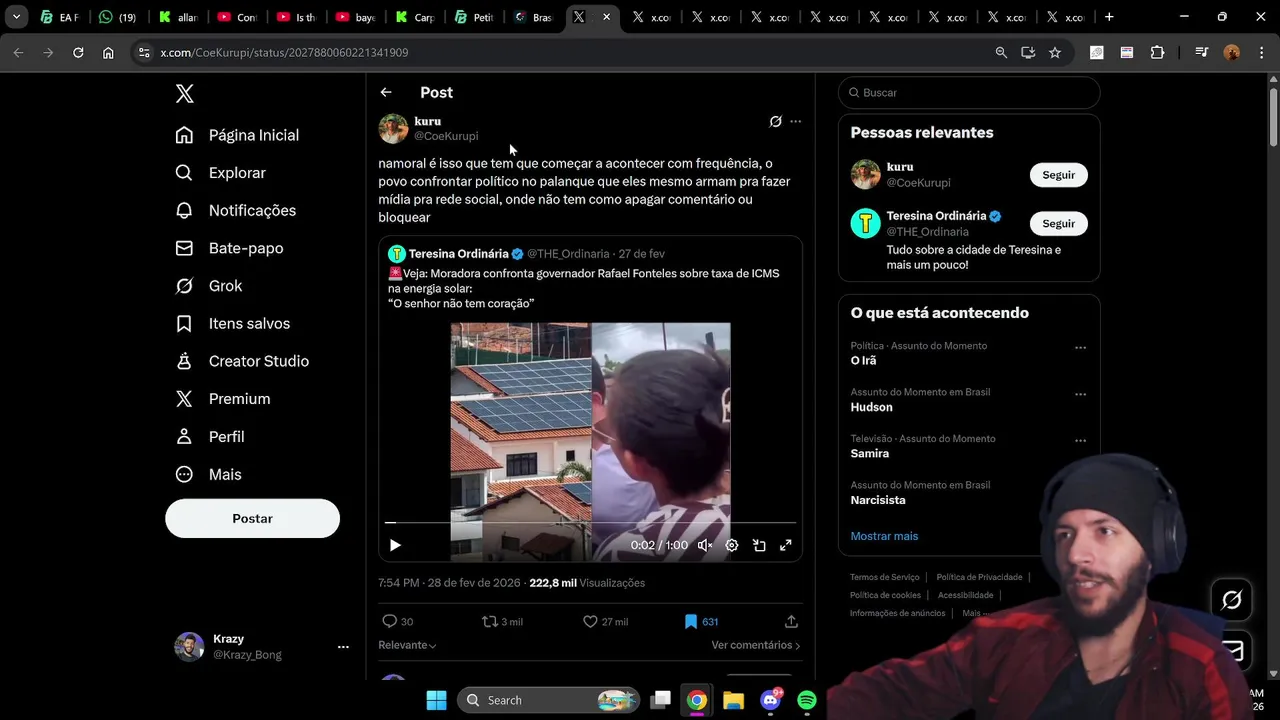Open Chrome extensions puzzle icon
This screenshot has width=1280, height=720.
[1158, 52]
